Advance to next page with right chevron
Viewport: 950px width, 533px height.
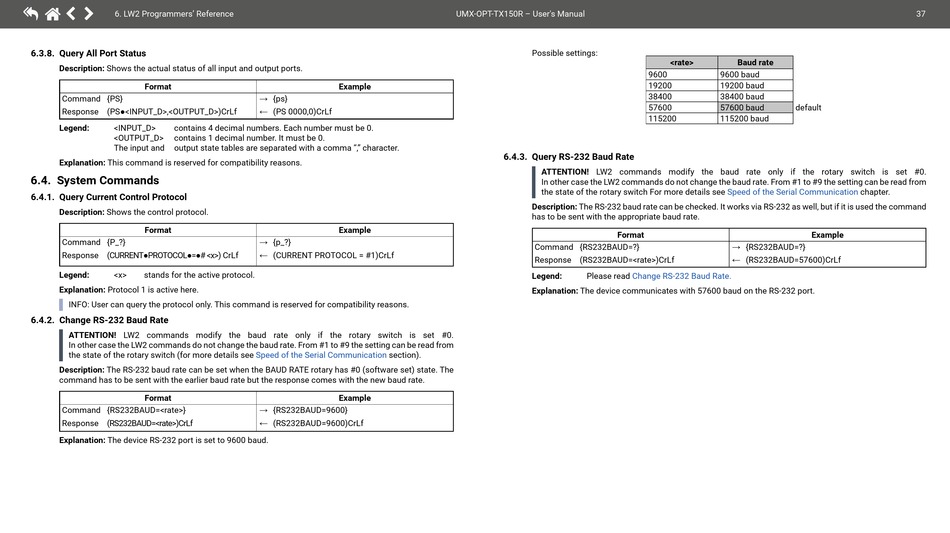(89, 13)
